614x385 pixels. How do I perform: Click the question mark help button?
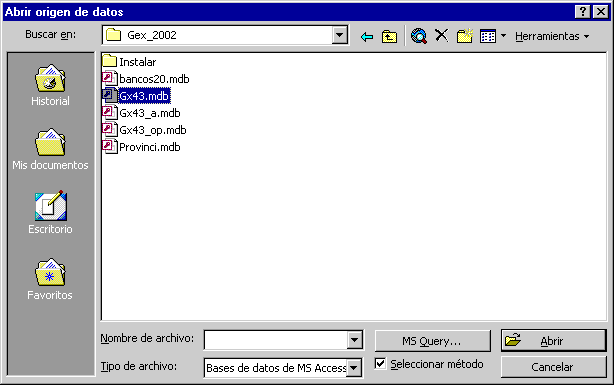(583, 12)
